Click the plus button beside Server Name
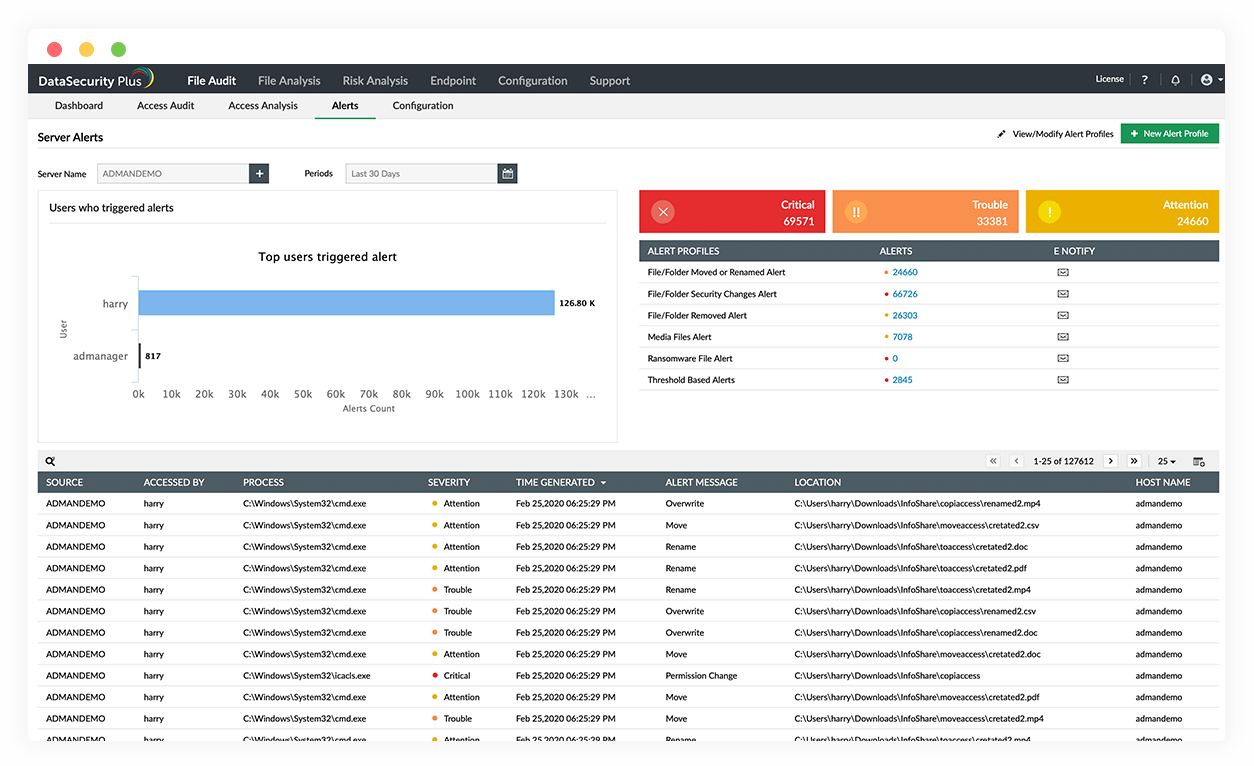Screen dimensions: 1254x766 (260, 173)
